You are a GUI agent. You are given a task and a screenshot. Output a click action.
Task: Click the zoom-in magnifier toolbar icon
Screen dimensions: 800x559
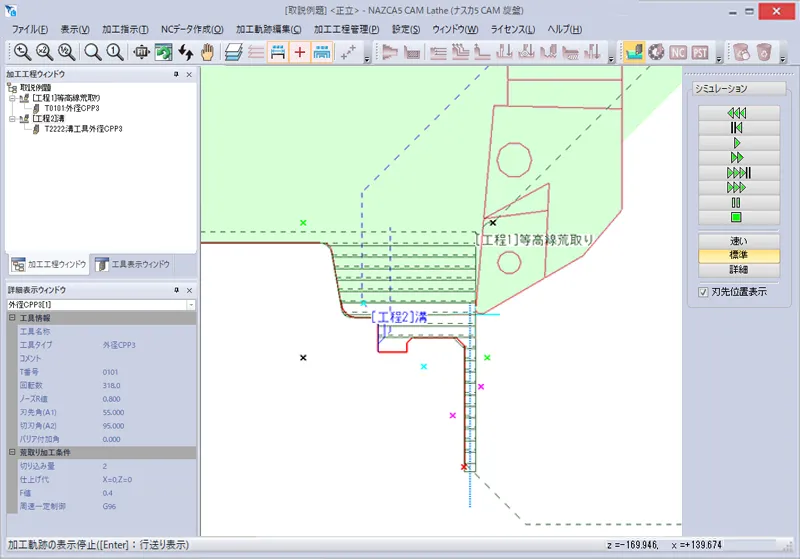[x=21, y=52]
